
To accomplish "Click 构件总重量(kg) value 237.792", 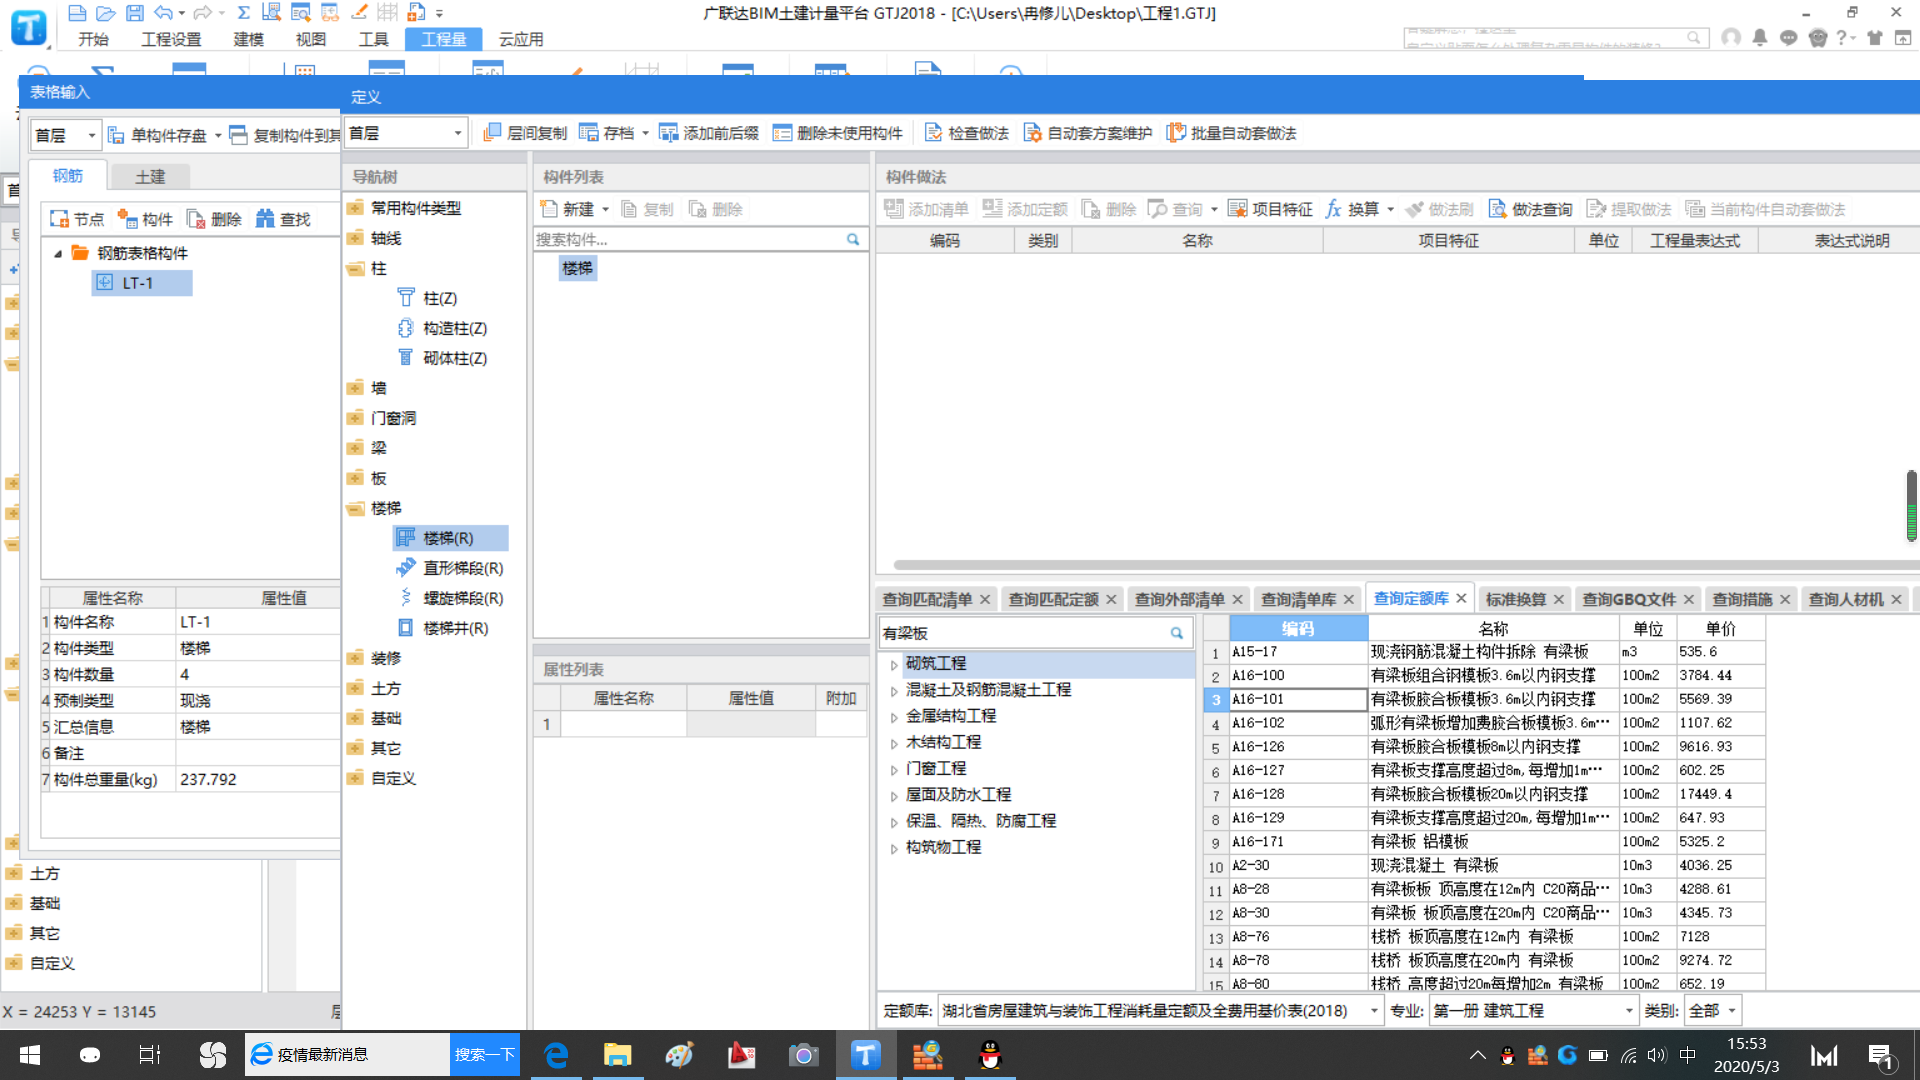I will [257, 779].
